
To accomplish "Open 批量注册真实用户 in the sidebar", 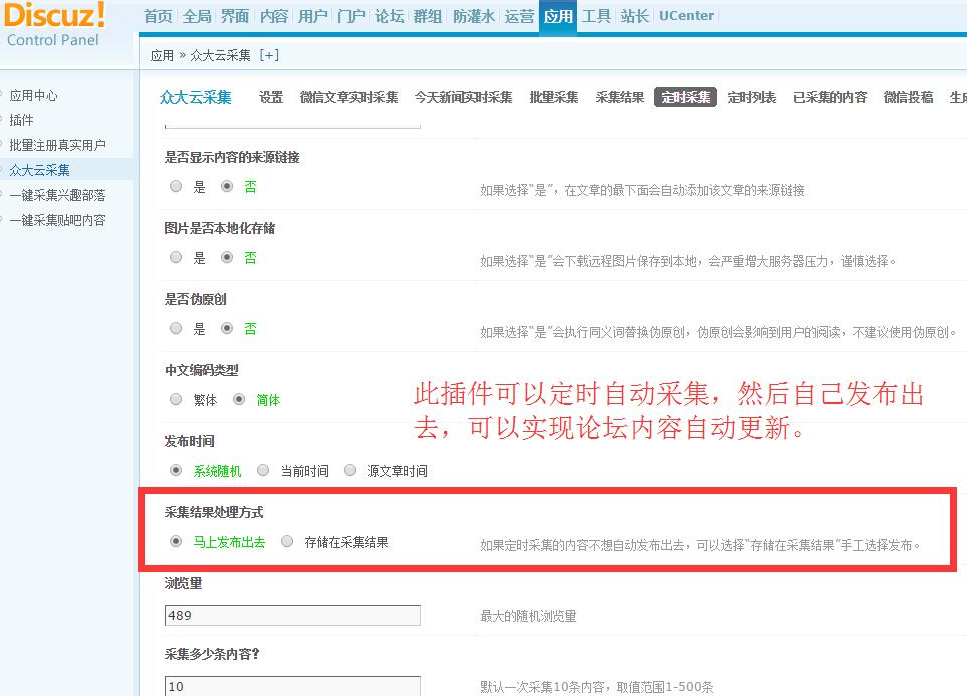I will click(x=58, y=145).
